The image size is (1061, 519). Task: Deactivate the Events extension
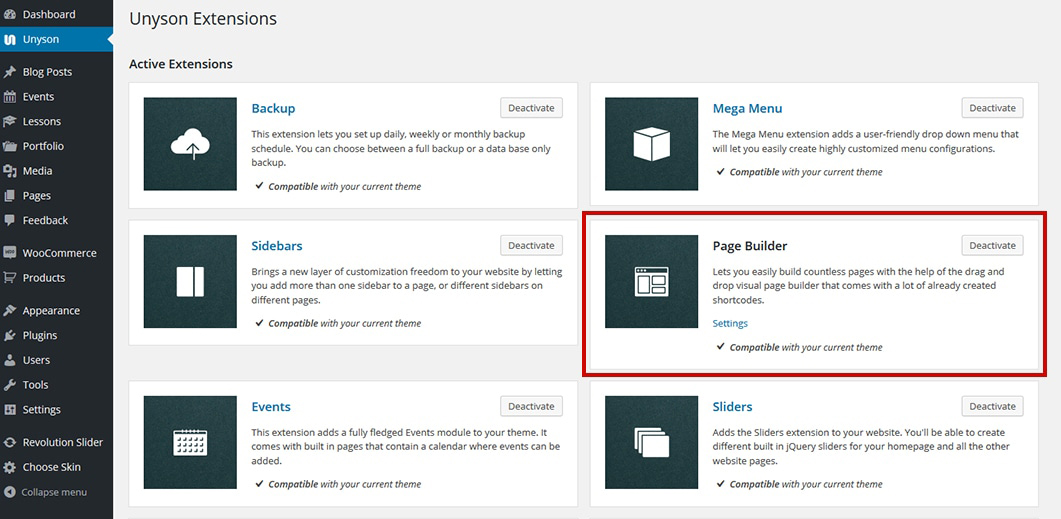531,406
